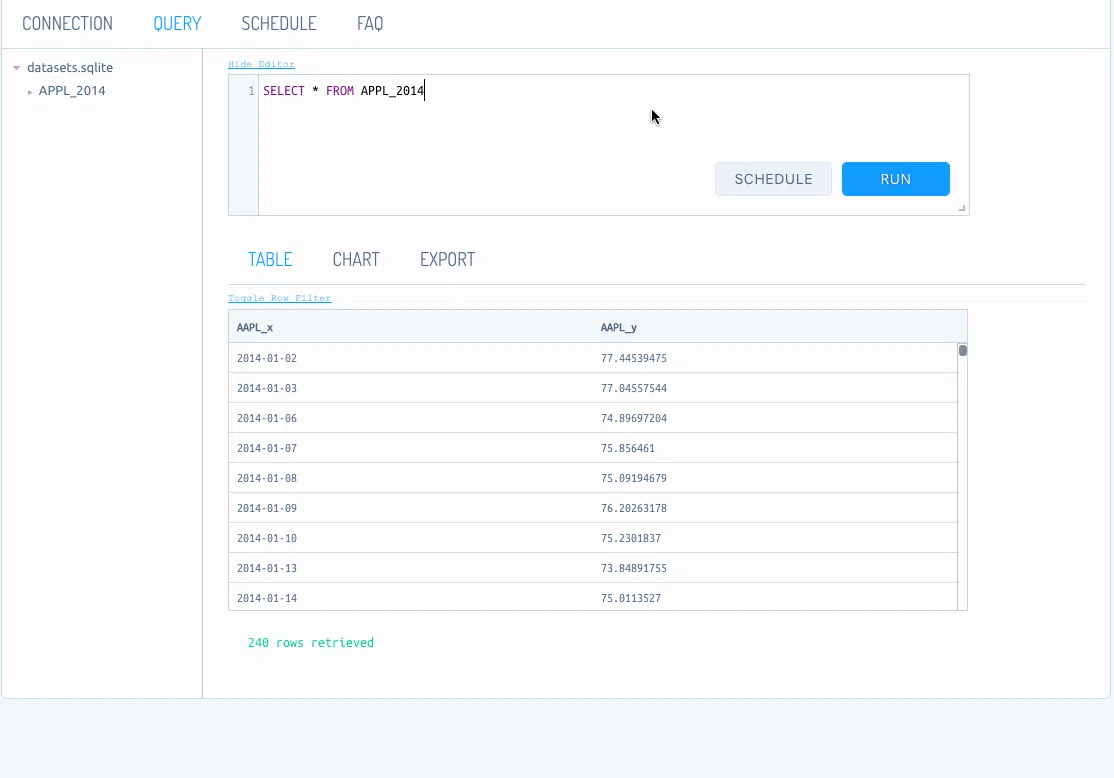
Task: Collapse the datasets.sqlite tree node arrow
Action: tap(16, 67)
